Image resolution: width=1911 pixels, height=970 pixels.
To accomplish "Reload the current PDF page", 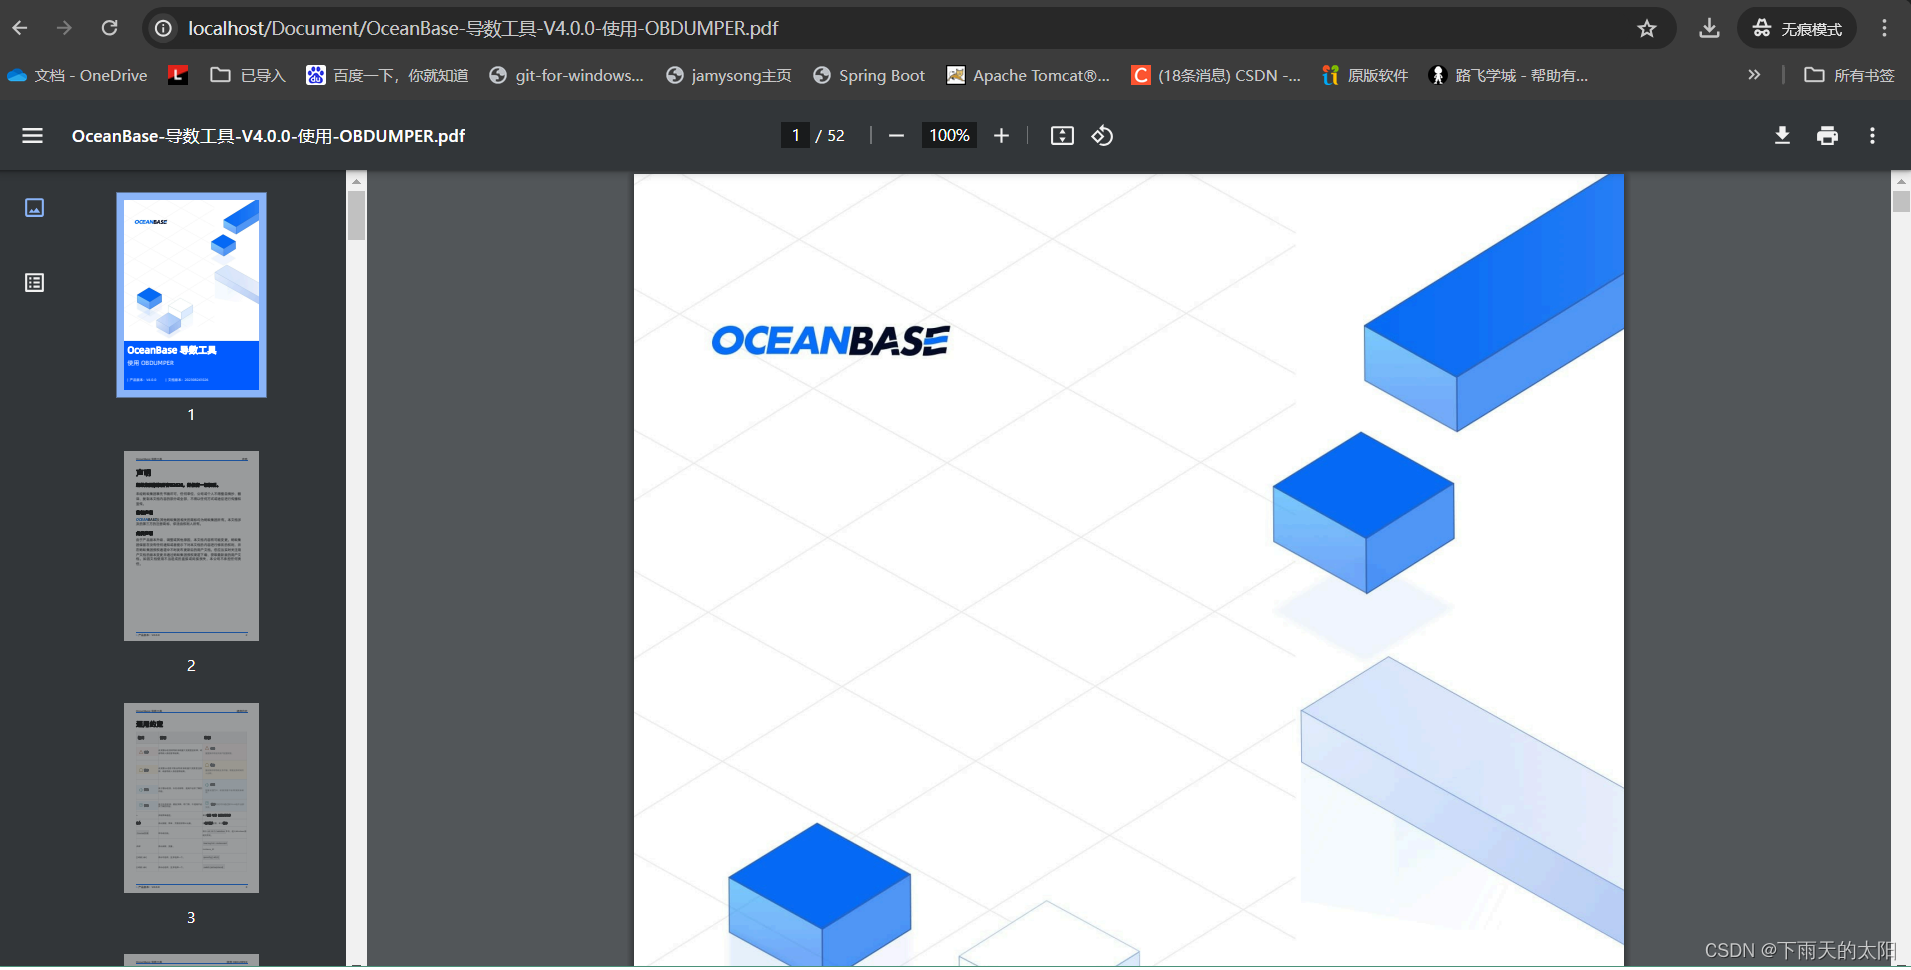I will pos(110,28).
